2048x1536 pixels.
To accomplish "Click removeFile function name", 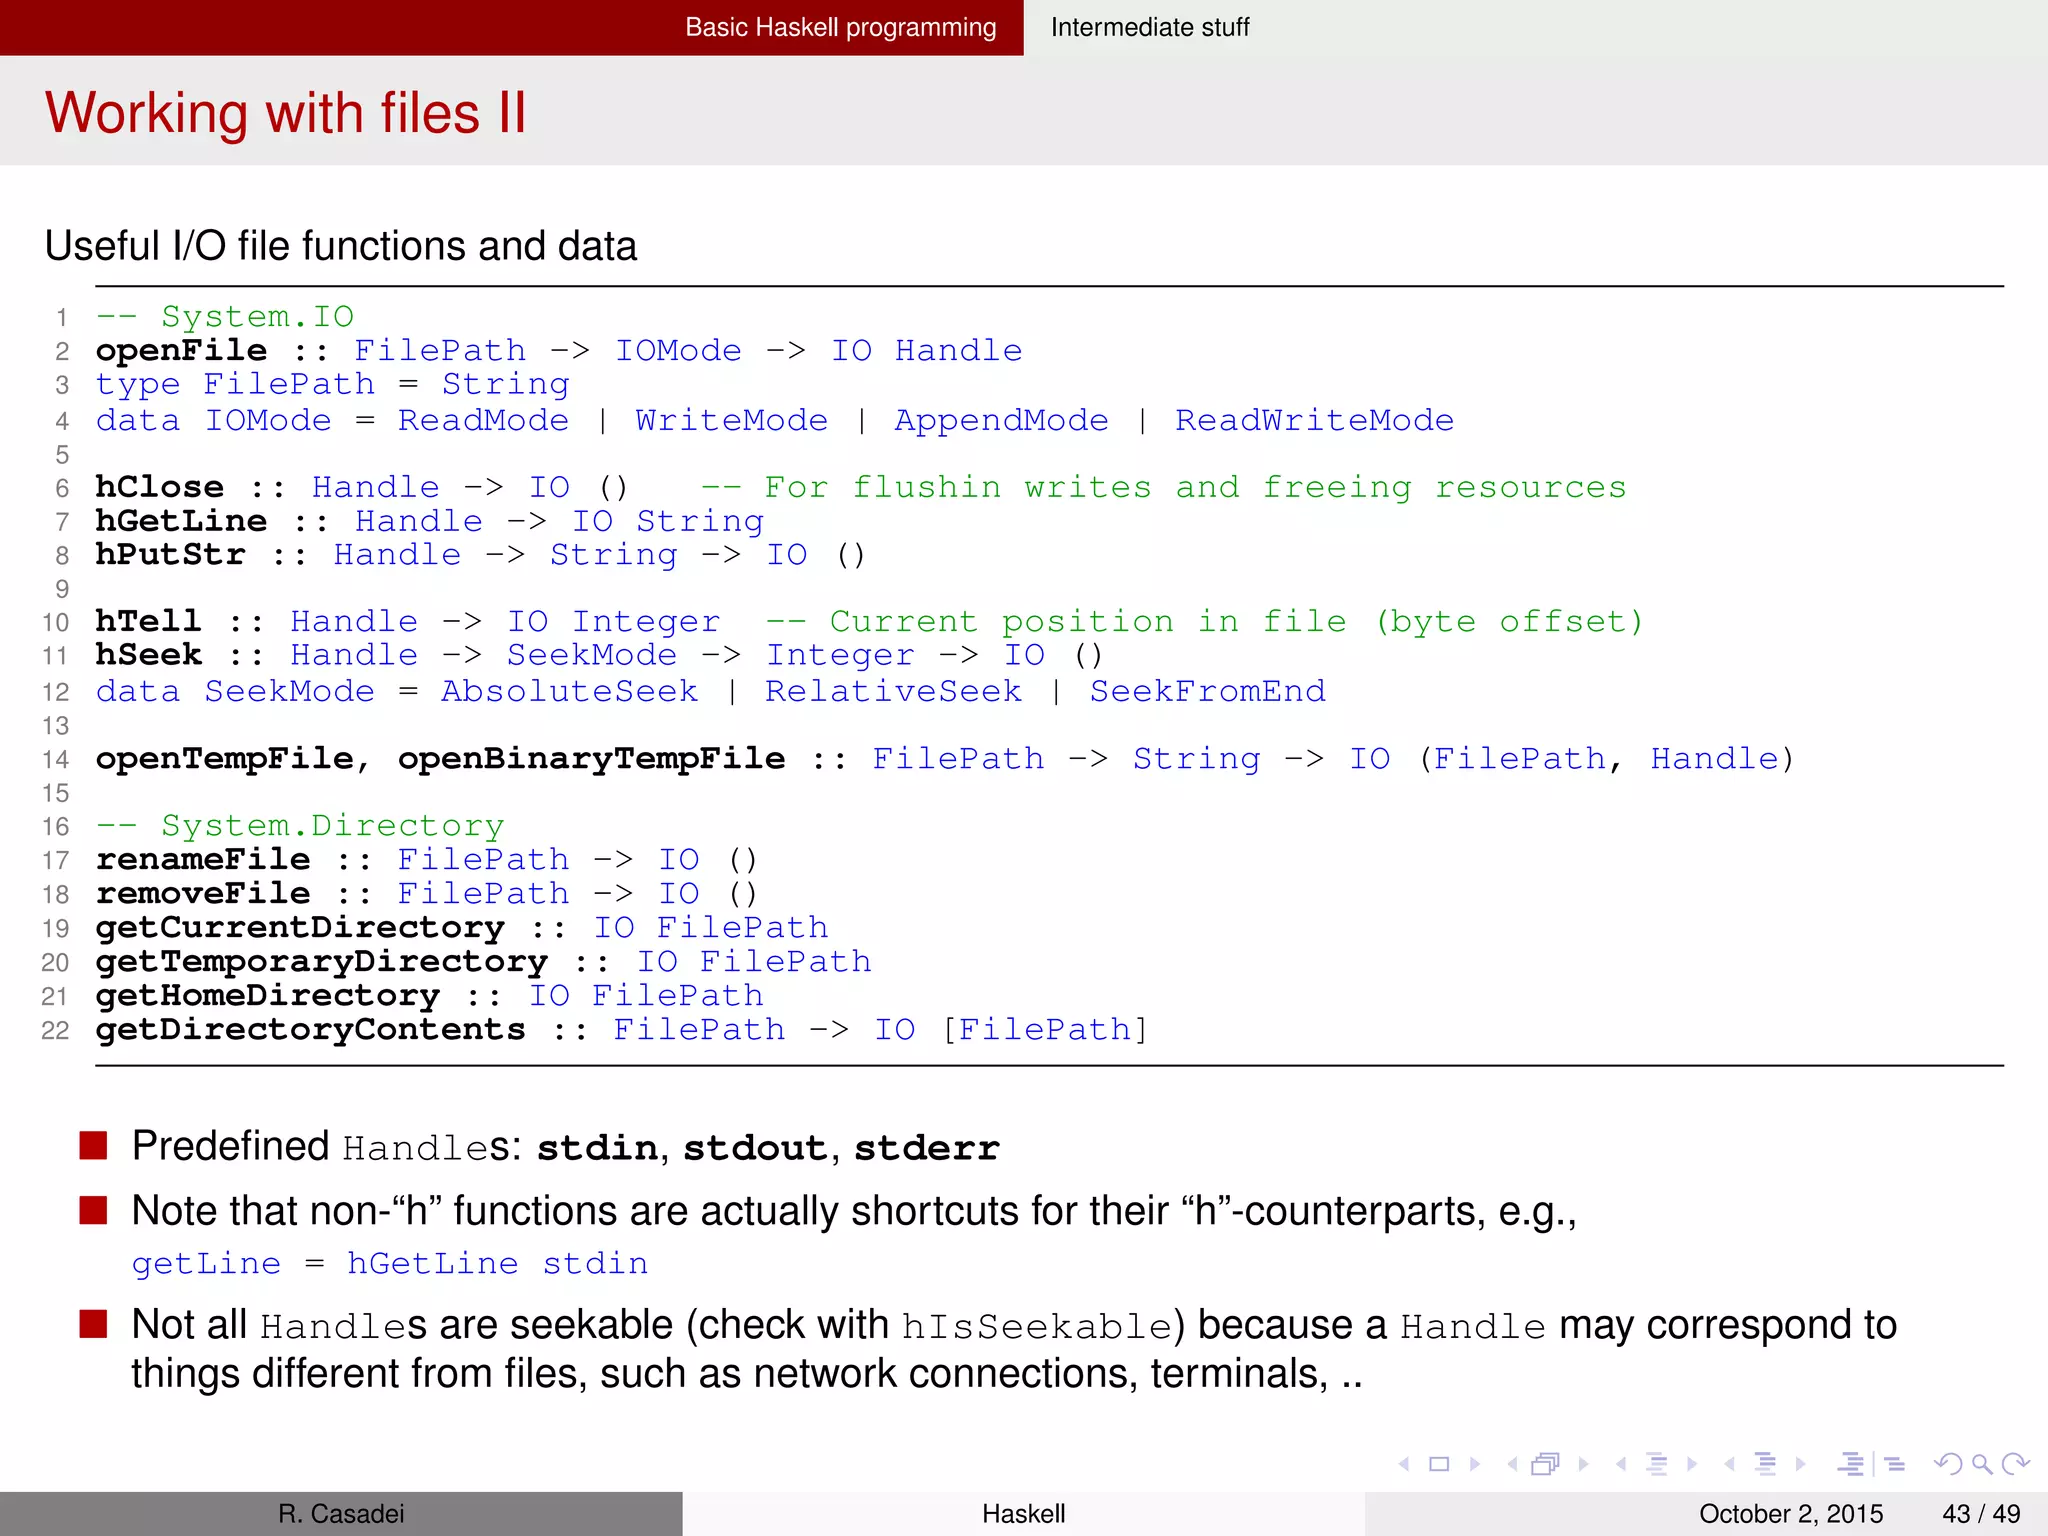I will [203, 894].
